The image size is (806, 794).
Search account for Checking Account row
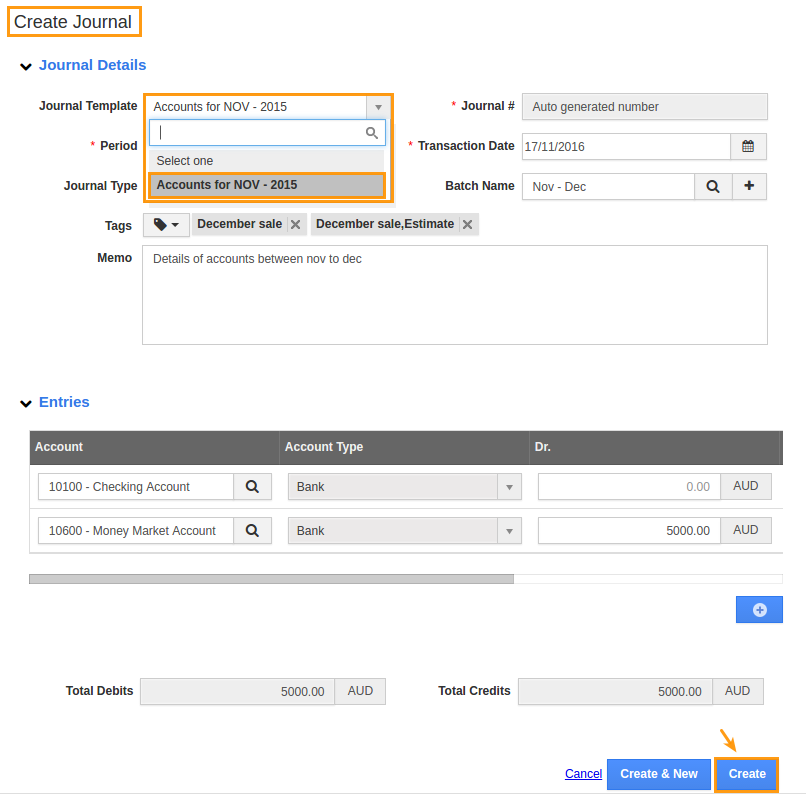point(252,487)
